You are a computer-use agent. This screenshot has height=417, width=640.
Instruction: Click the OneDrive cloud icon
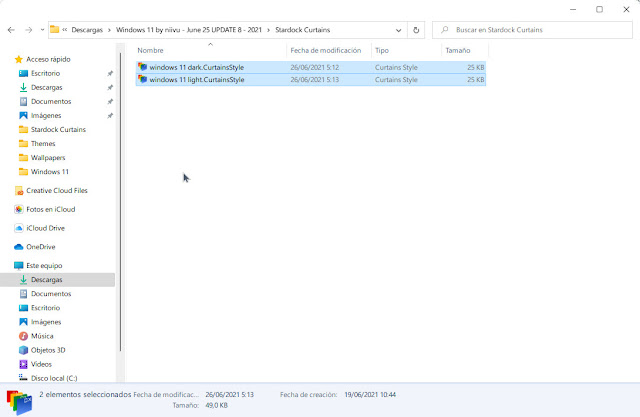[18, 247]
